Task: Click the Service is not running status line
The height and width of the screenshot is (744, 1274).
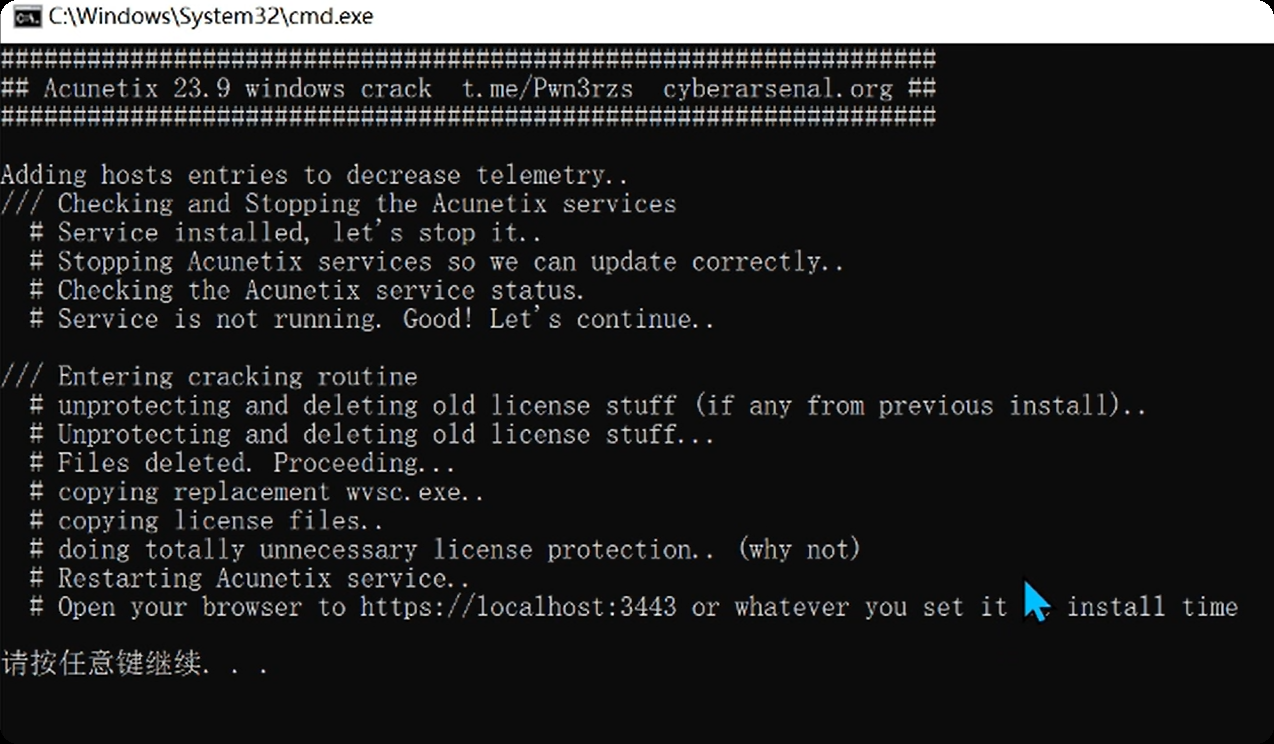Action: click(x=370, y=318)
